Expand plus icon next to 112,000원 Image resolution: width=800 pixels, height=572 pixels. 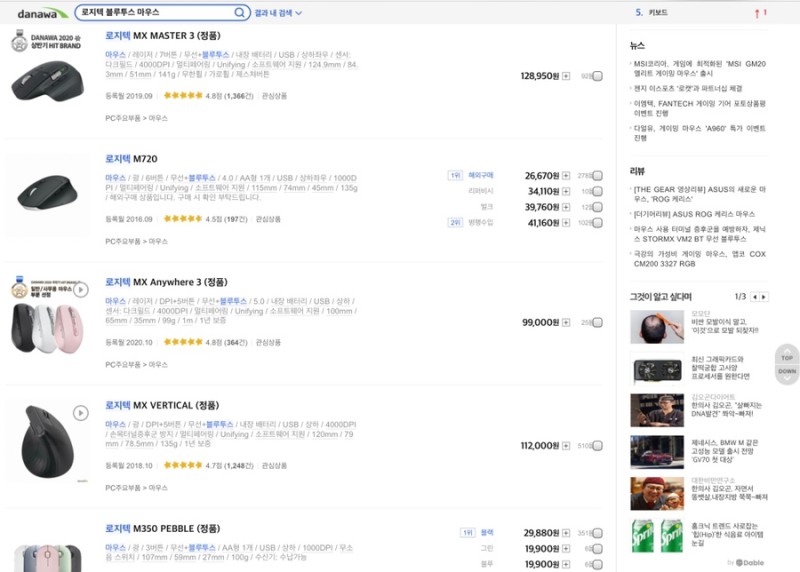566,446
